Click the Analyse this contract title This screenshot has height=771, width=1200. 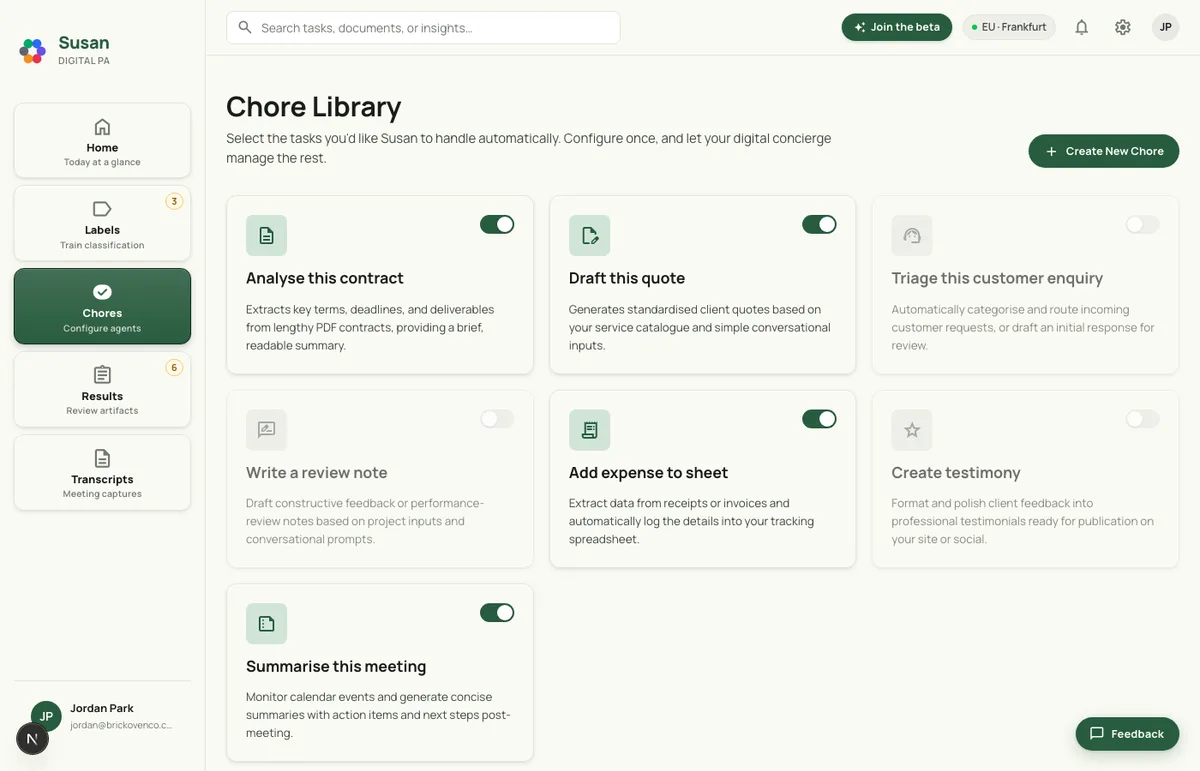pyautogui.click(x=325, y=278)
